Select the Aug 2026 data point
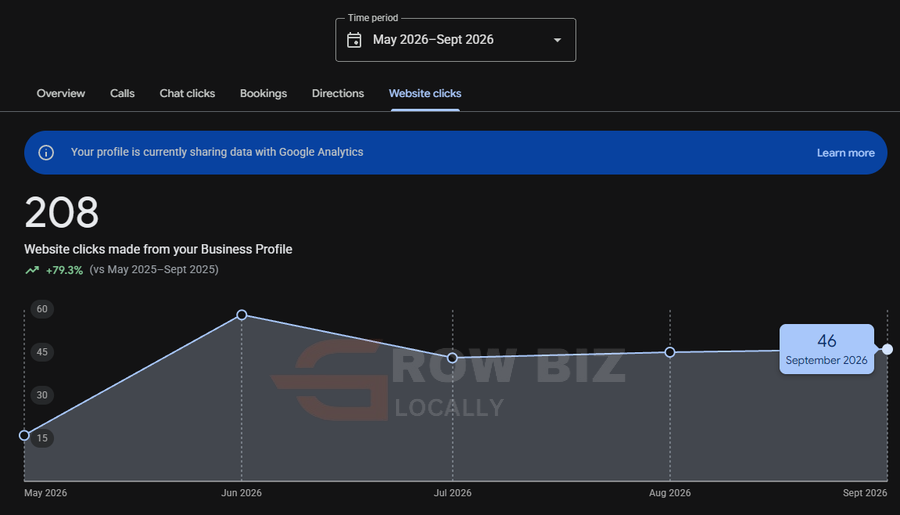The height and width of the screenshot is (515, 900). [670, 352]
